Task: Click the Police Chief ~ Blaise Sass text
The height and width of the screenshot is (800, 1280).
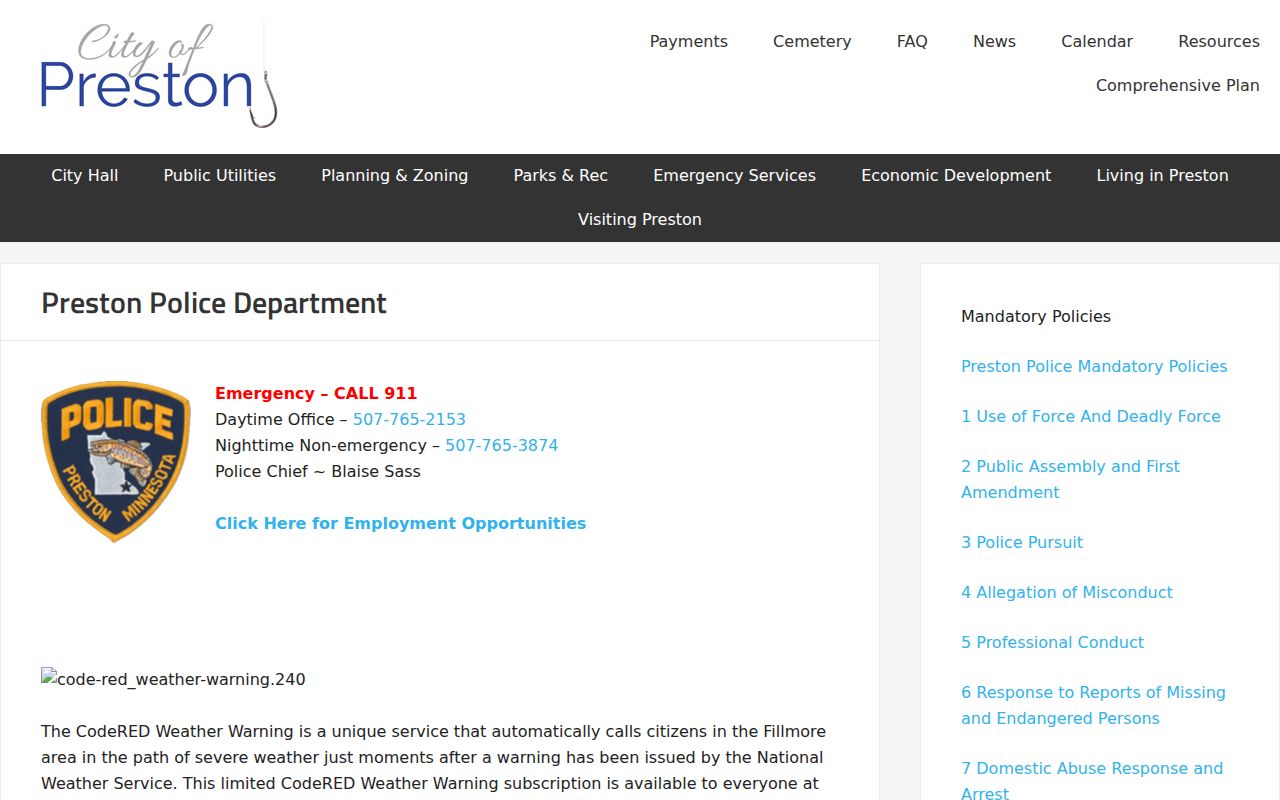Action: click(x=318, y=471)
